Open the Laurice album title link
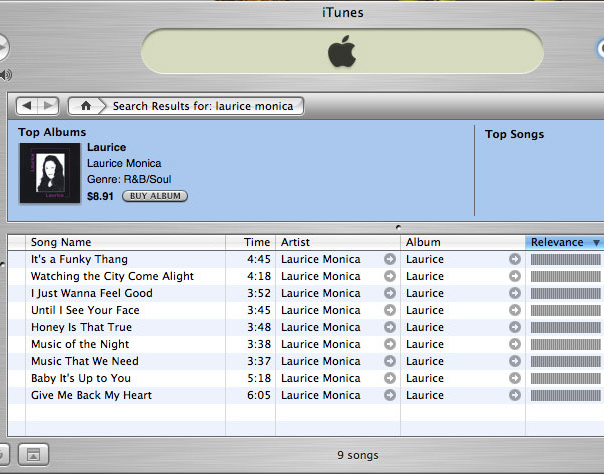Image resolution: width=604 pixels, height=474 pixels. click(x=106, y=147)
